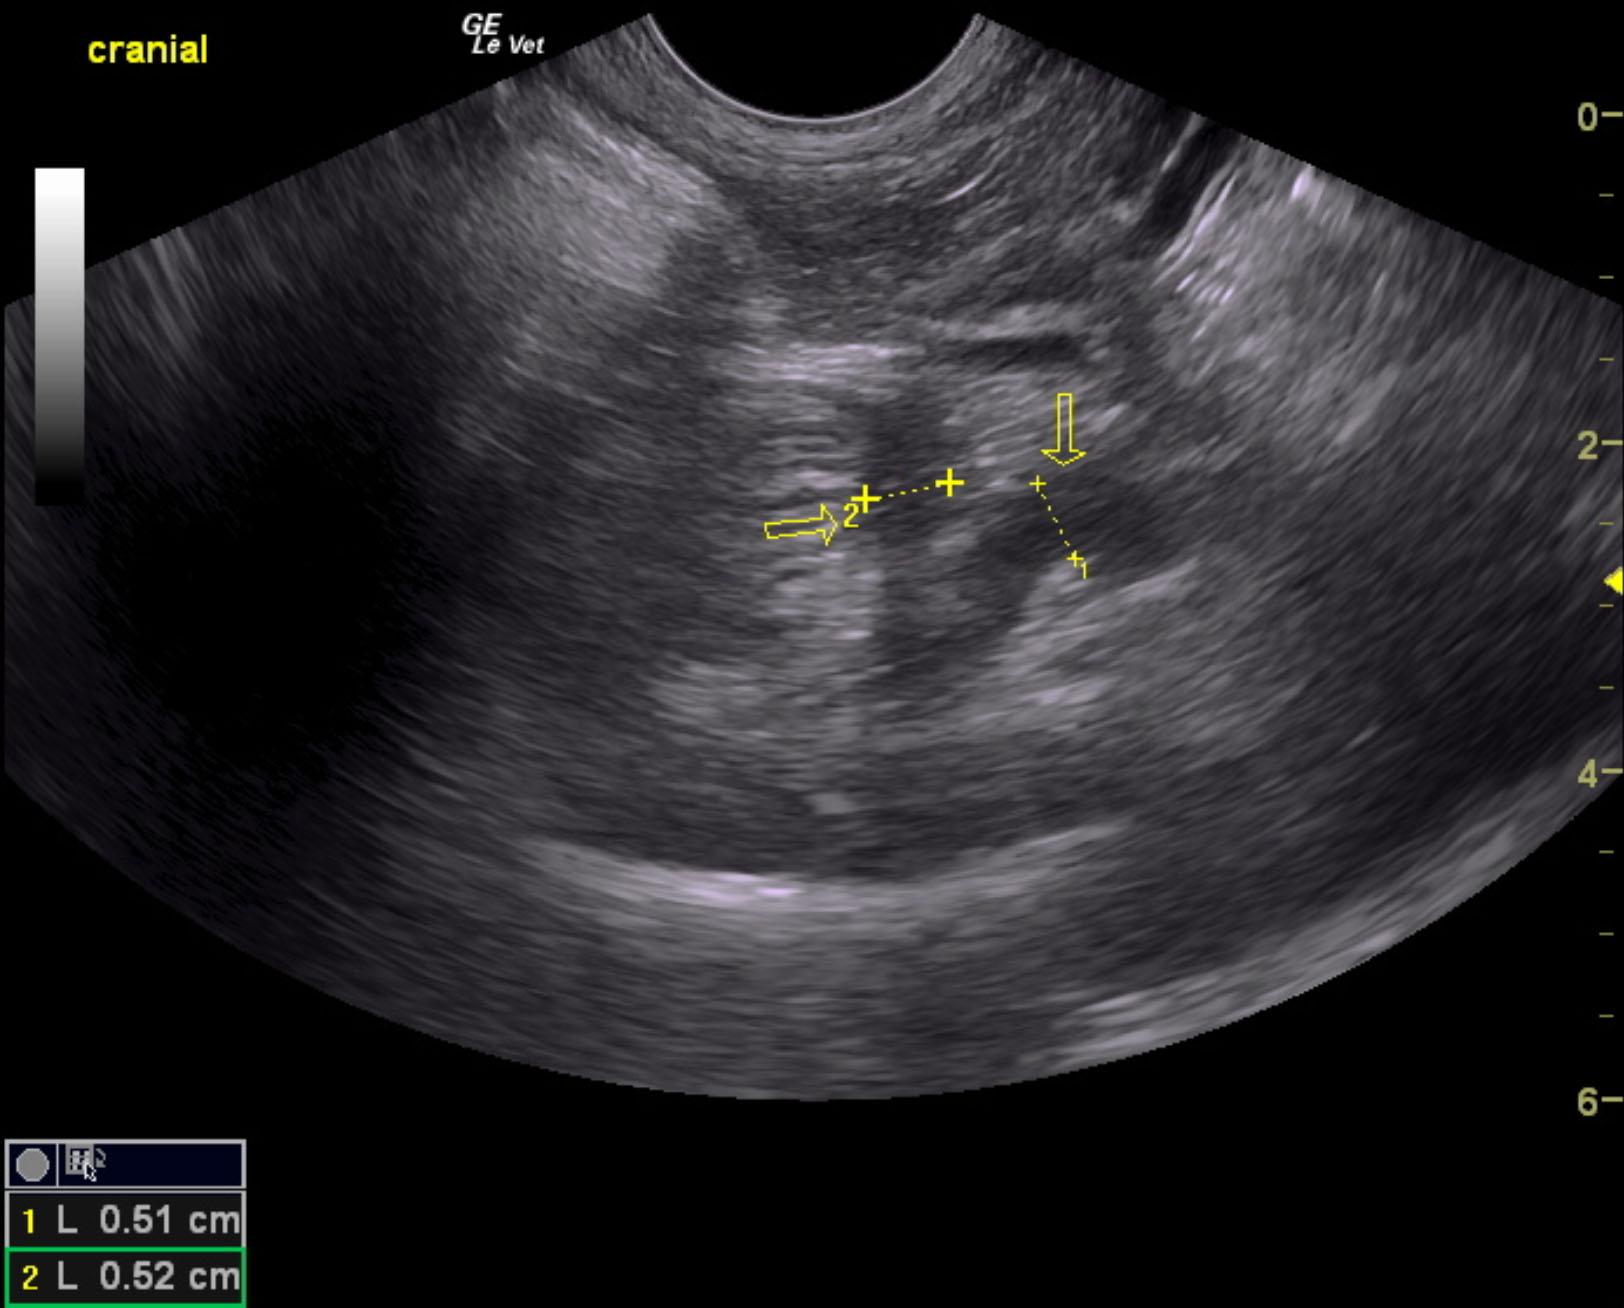Image resolution: width=1624 pixels, height=1308 pixels.
Task: Click the grayscale gradient bar
Action: [x=60, y=335]
